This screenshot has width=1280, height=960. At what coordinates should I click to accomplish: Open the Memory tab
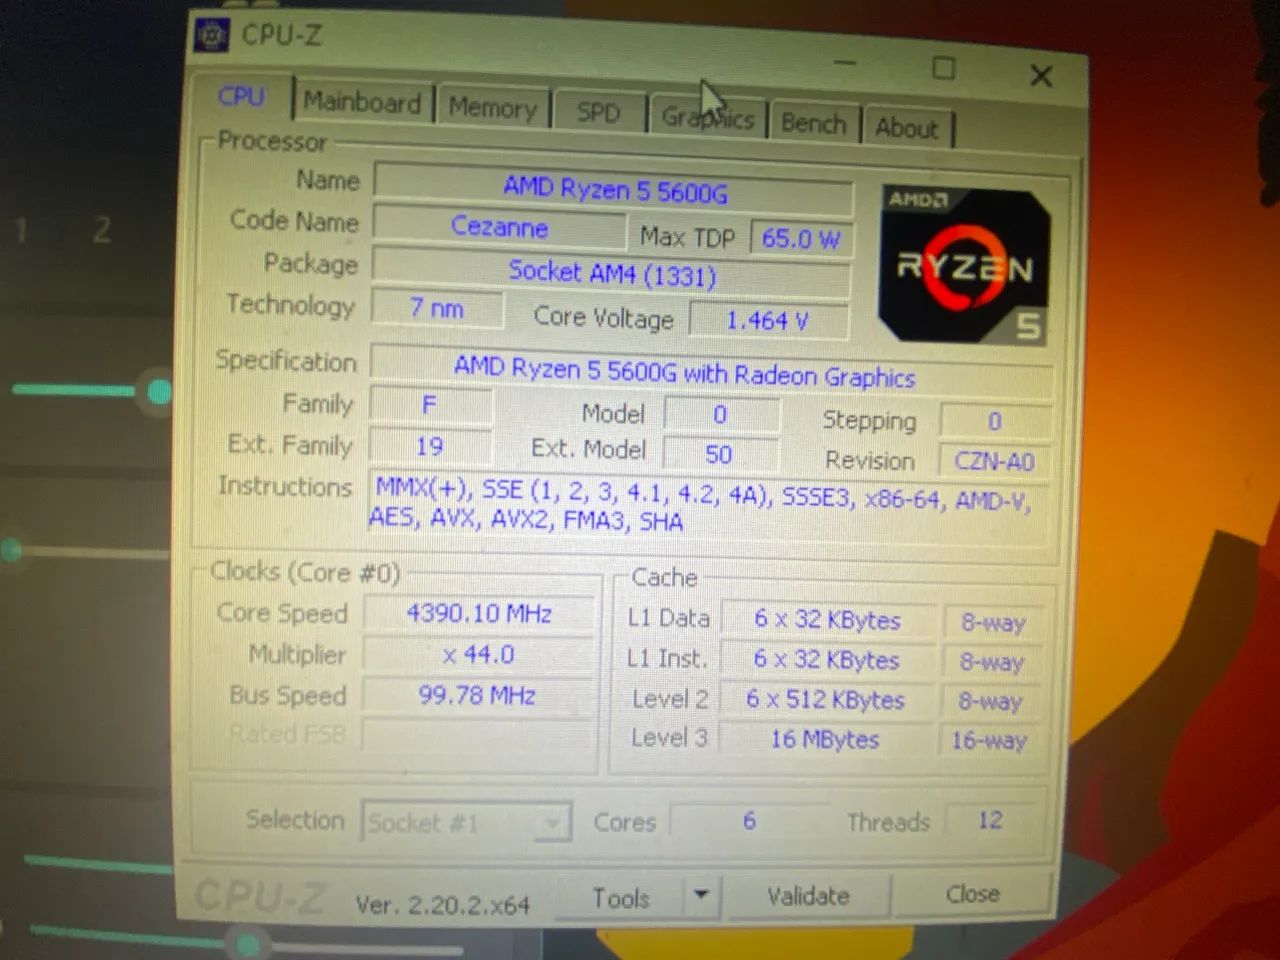point(492,107)
